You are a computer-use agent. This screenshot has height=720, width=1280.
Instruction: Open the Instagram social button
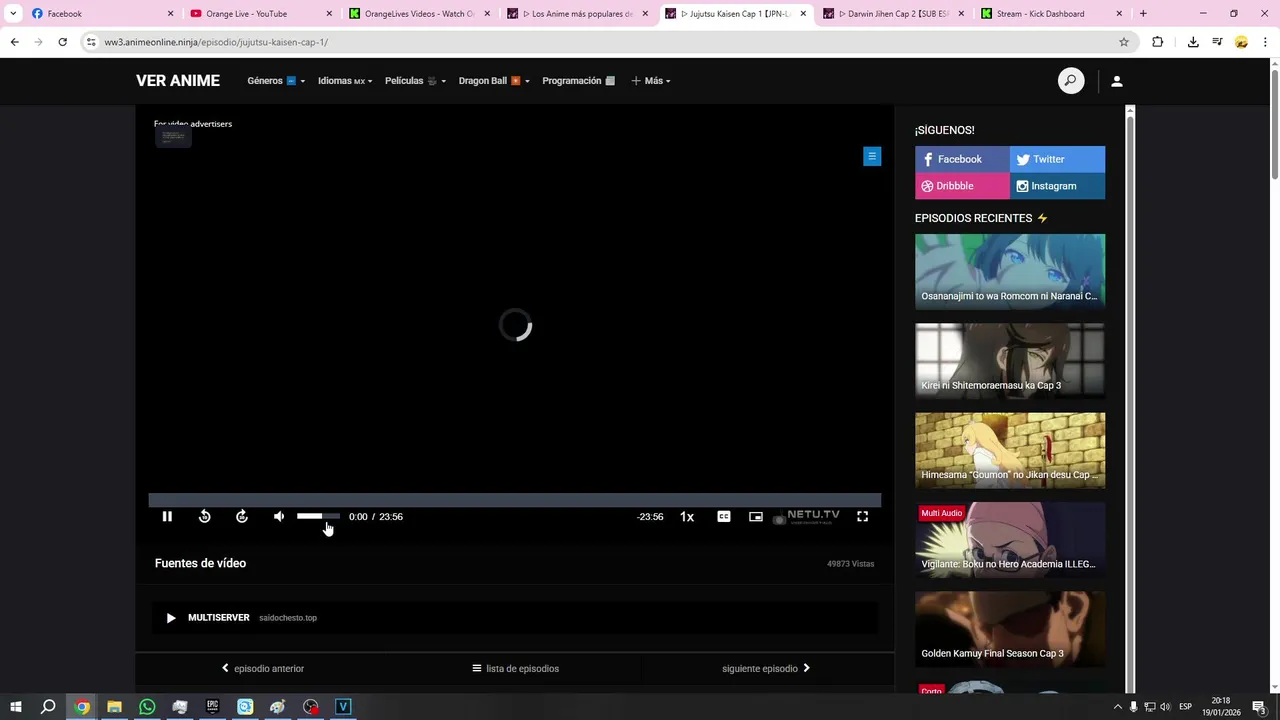click(x=1057, y=186)
